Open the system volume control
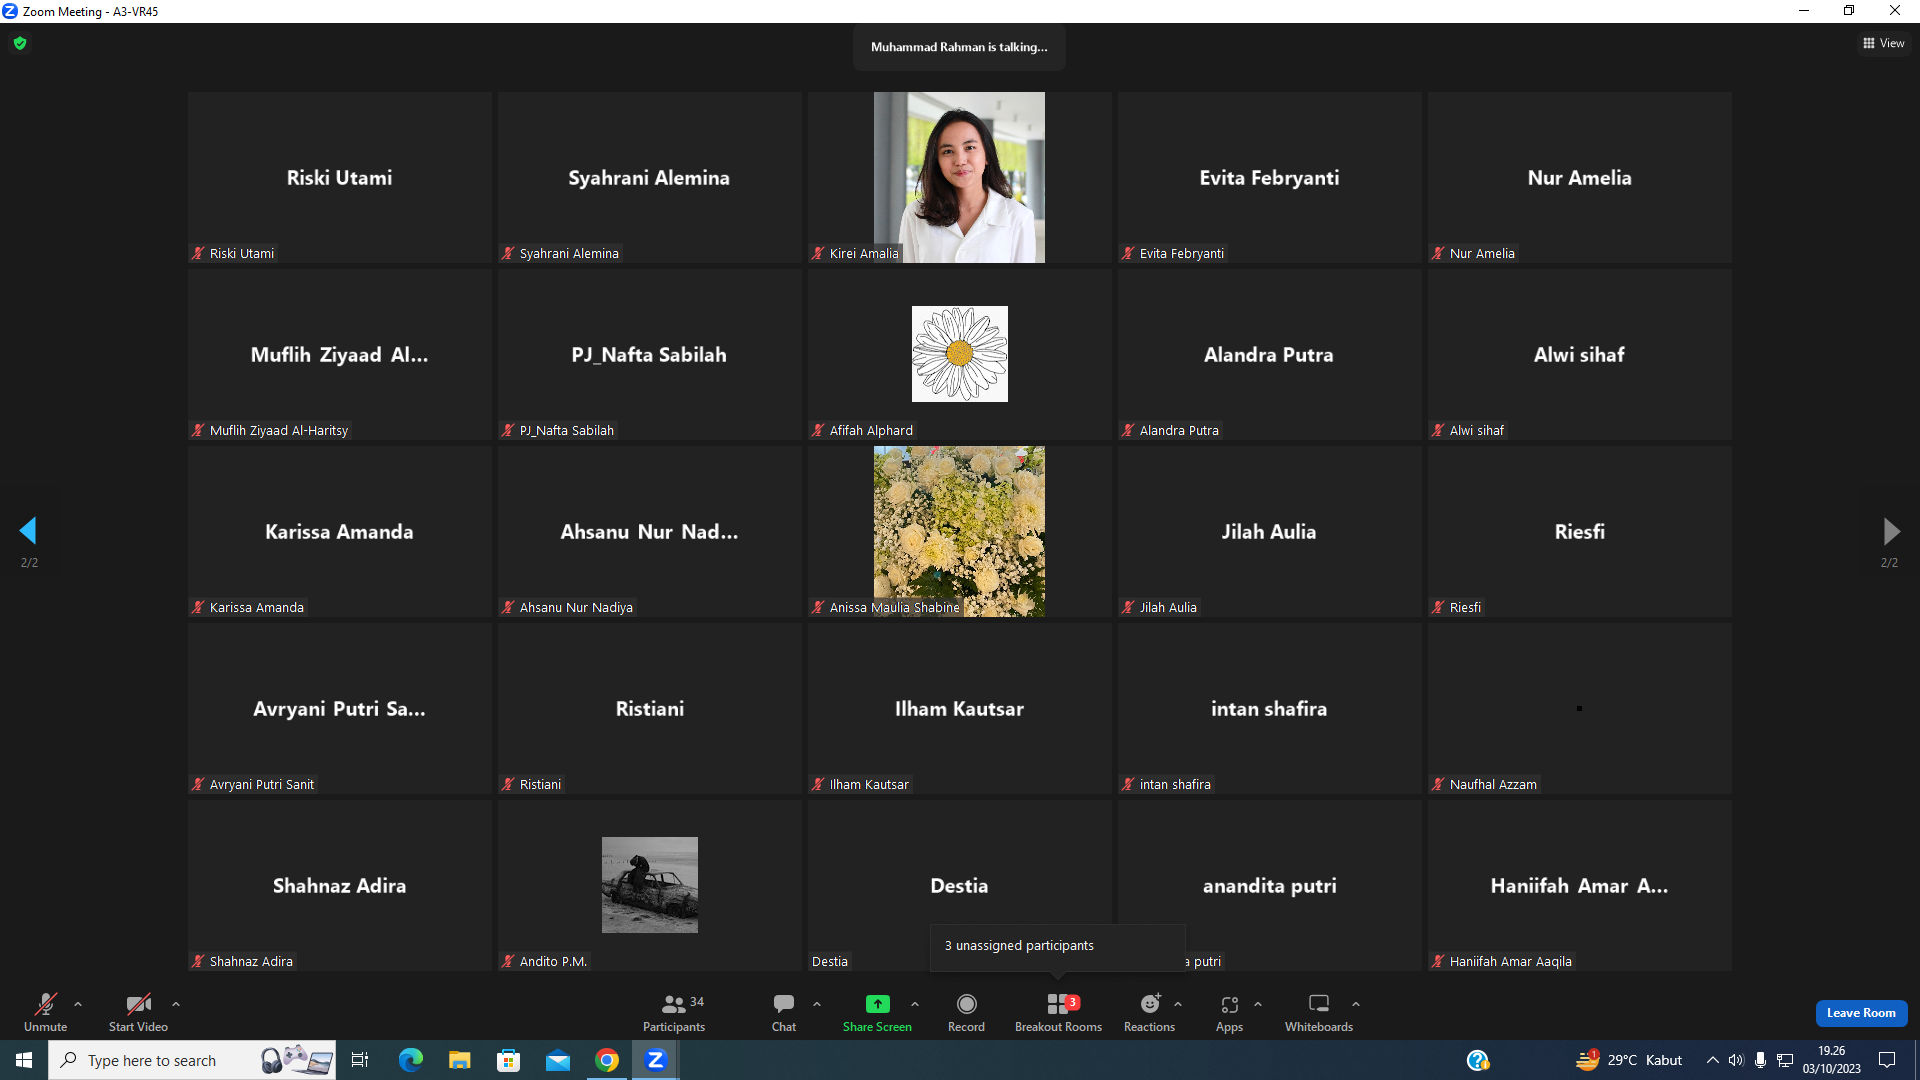The width and height of the screenshot is (1920, 1080). point(1736,1060)
